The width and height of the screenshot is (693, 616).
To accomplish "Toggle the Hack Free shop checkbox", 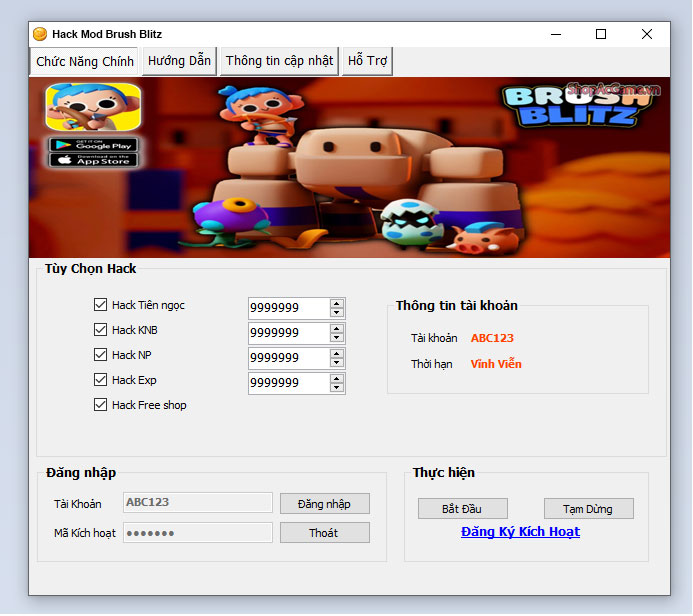I will [100, 405].
